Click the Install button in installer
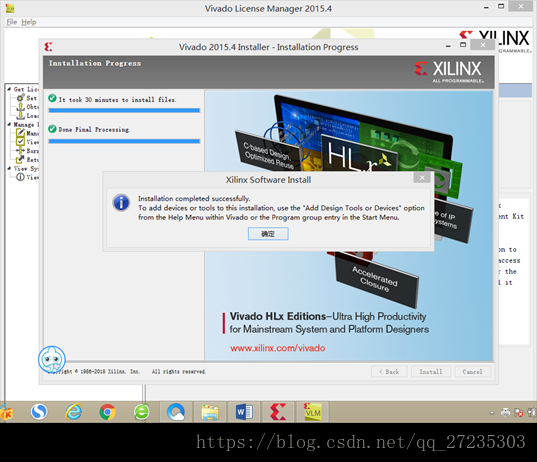Image resolution: width=537 pixels, height=462 pixels. 431,372
